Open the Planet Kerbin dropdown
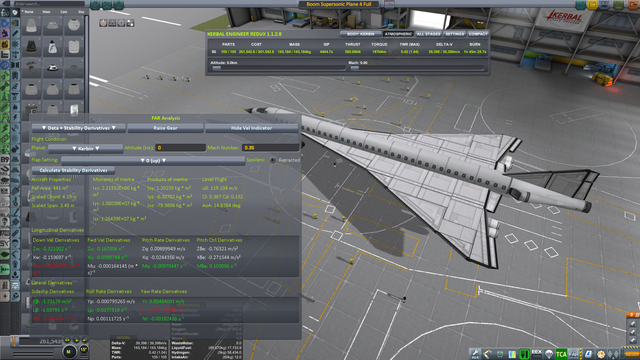The height and width of the screenshot is (360, 640). pyautogui.click(x=86, y=149)
